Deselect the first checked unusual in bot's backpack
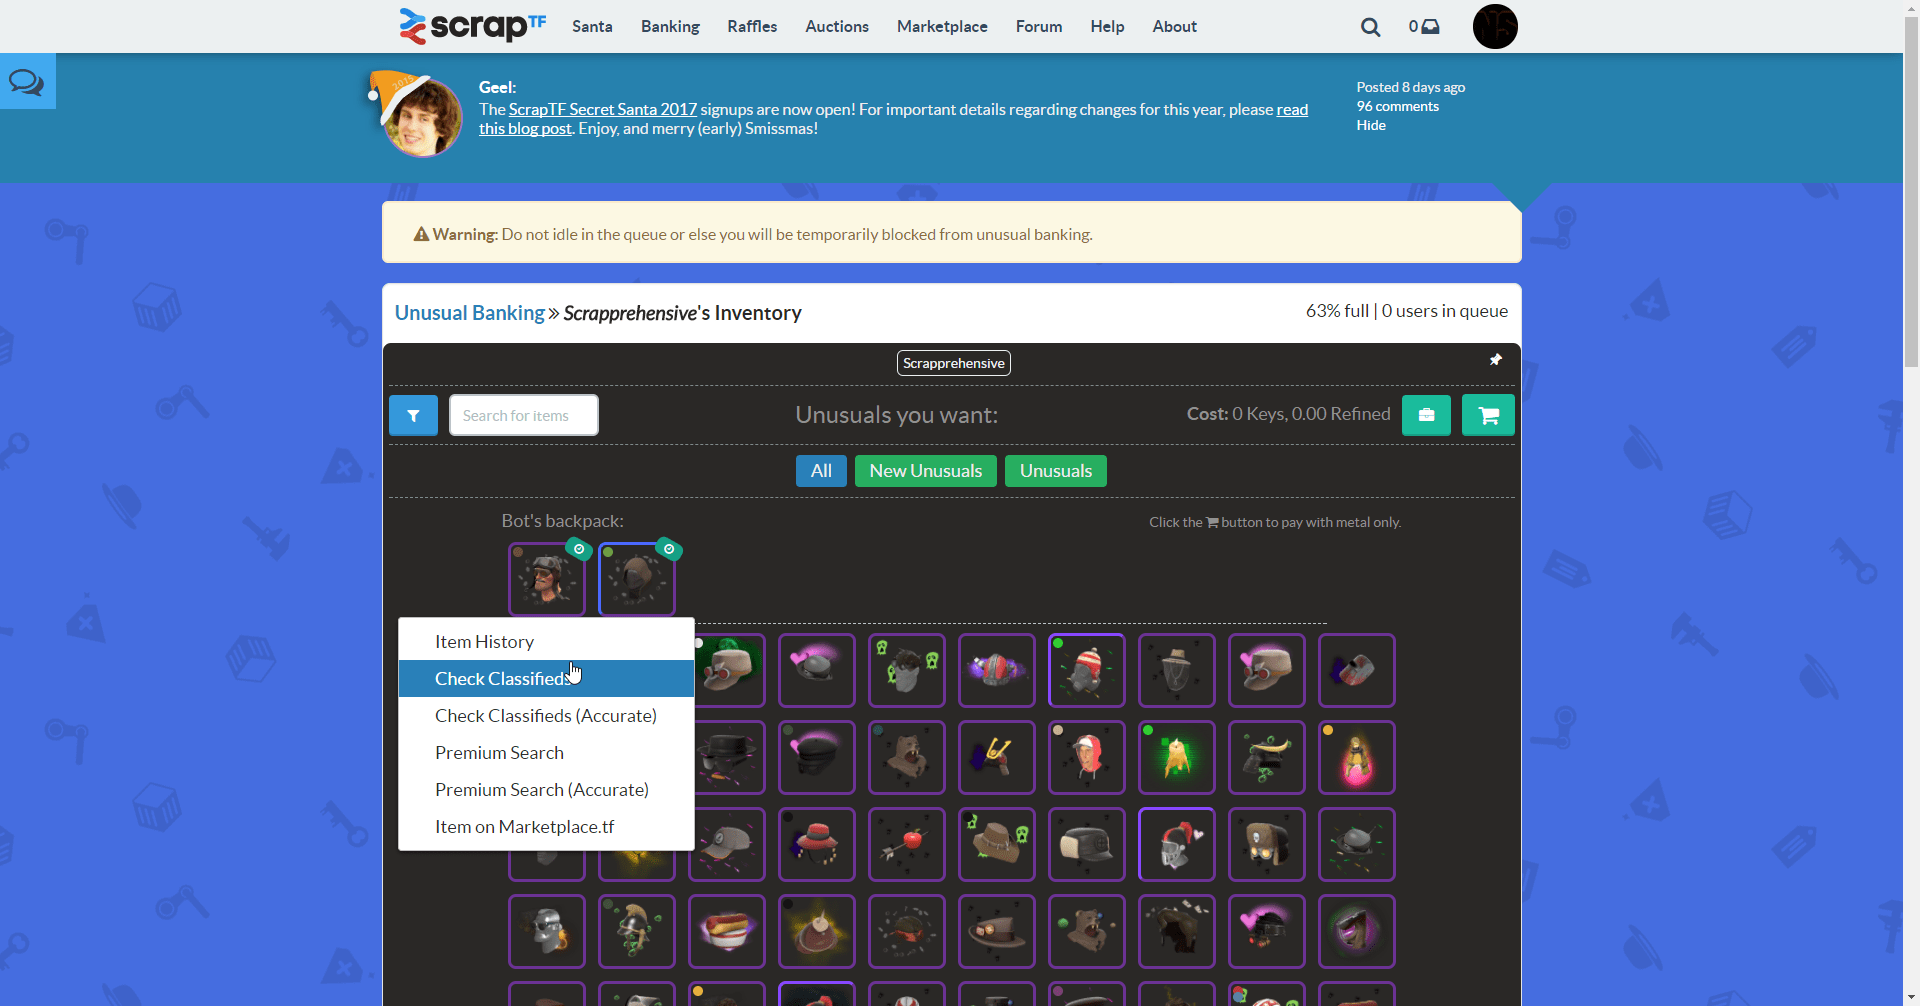The width and height of the screenshot is (1920, 1006). coord(578,549)
